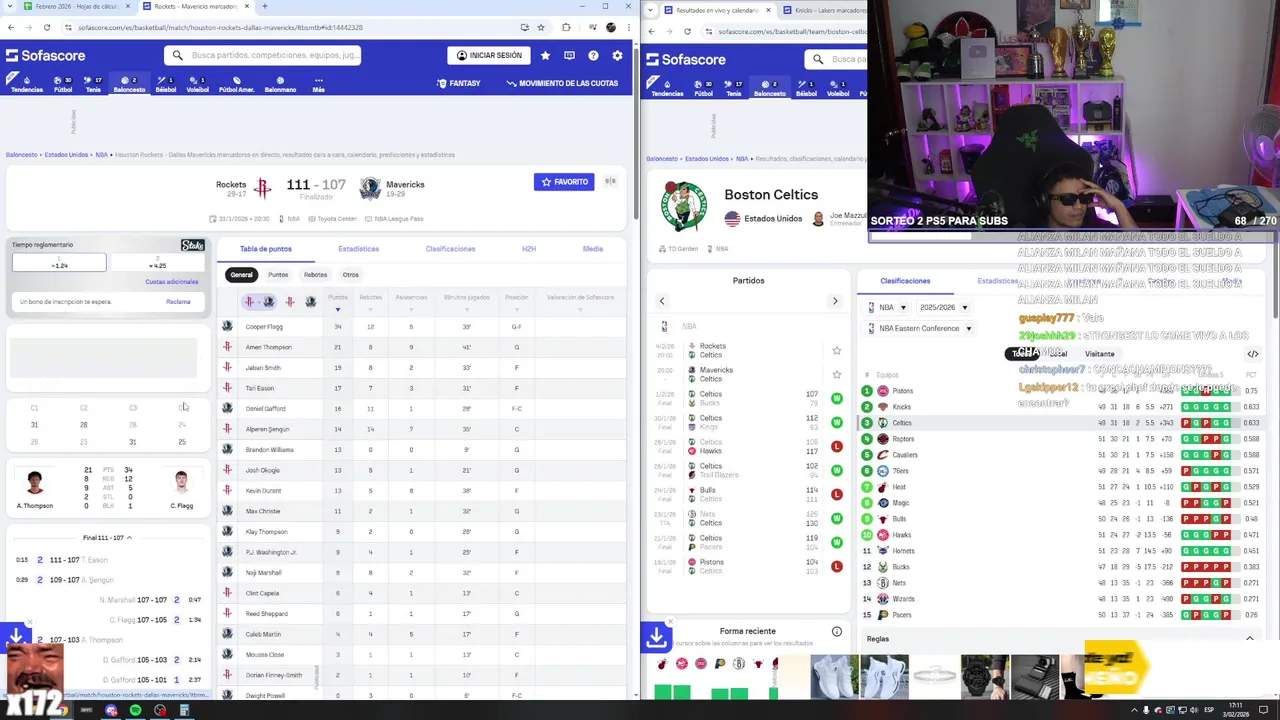
Task: Switch to Clasificaciones tab in match window
Action: click(x=450, y=249)
